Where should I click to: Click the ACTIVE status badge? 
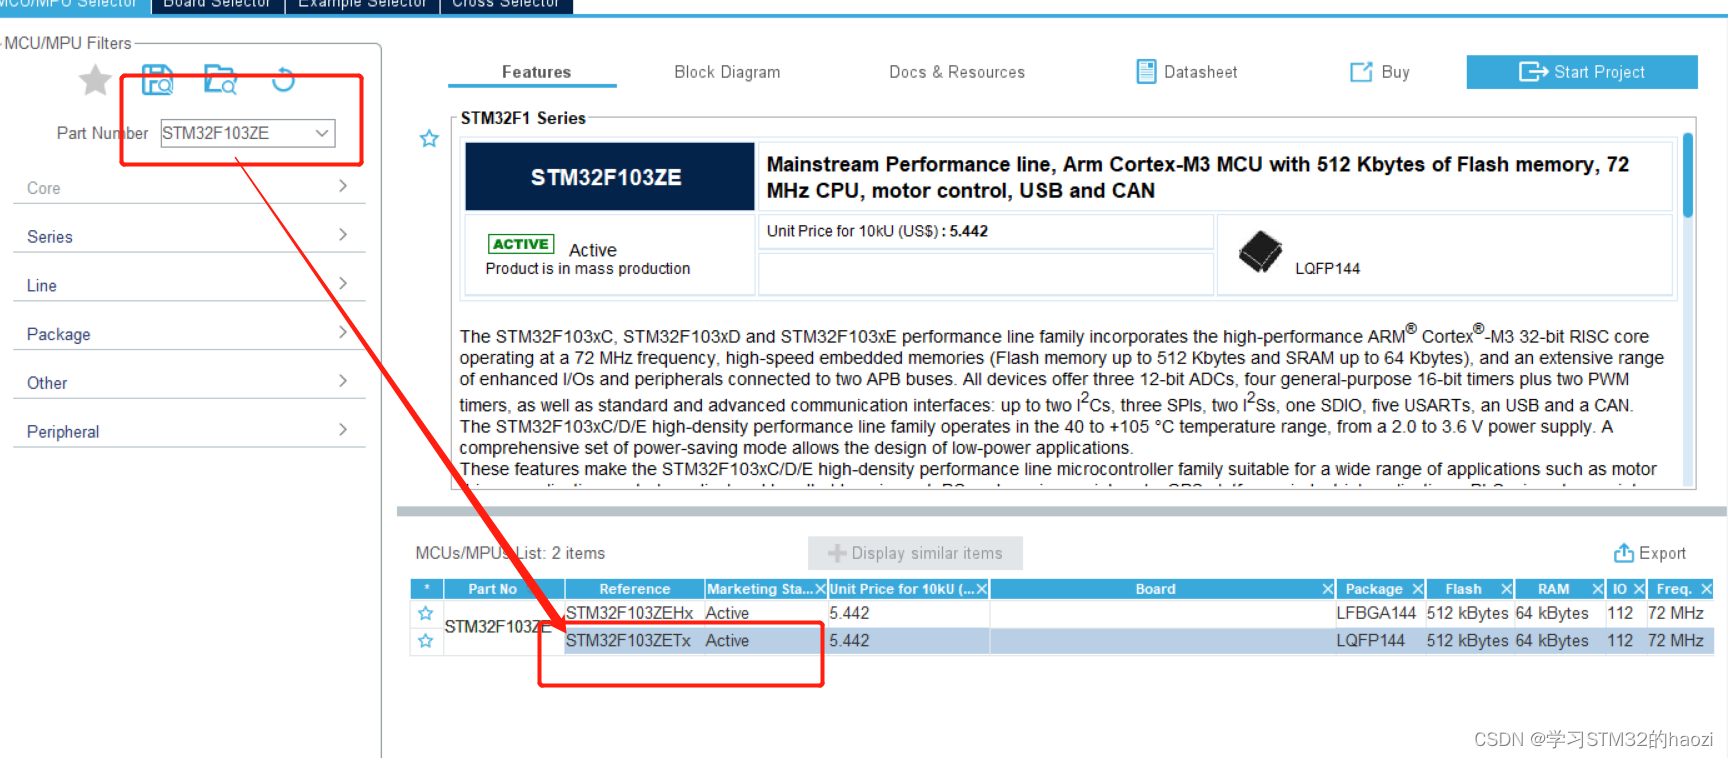click(521, 244)
